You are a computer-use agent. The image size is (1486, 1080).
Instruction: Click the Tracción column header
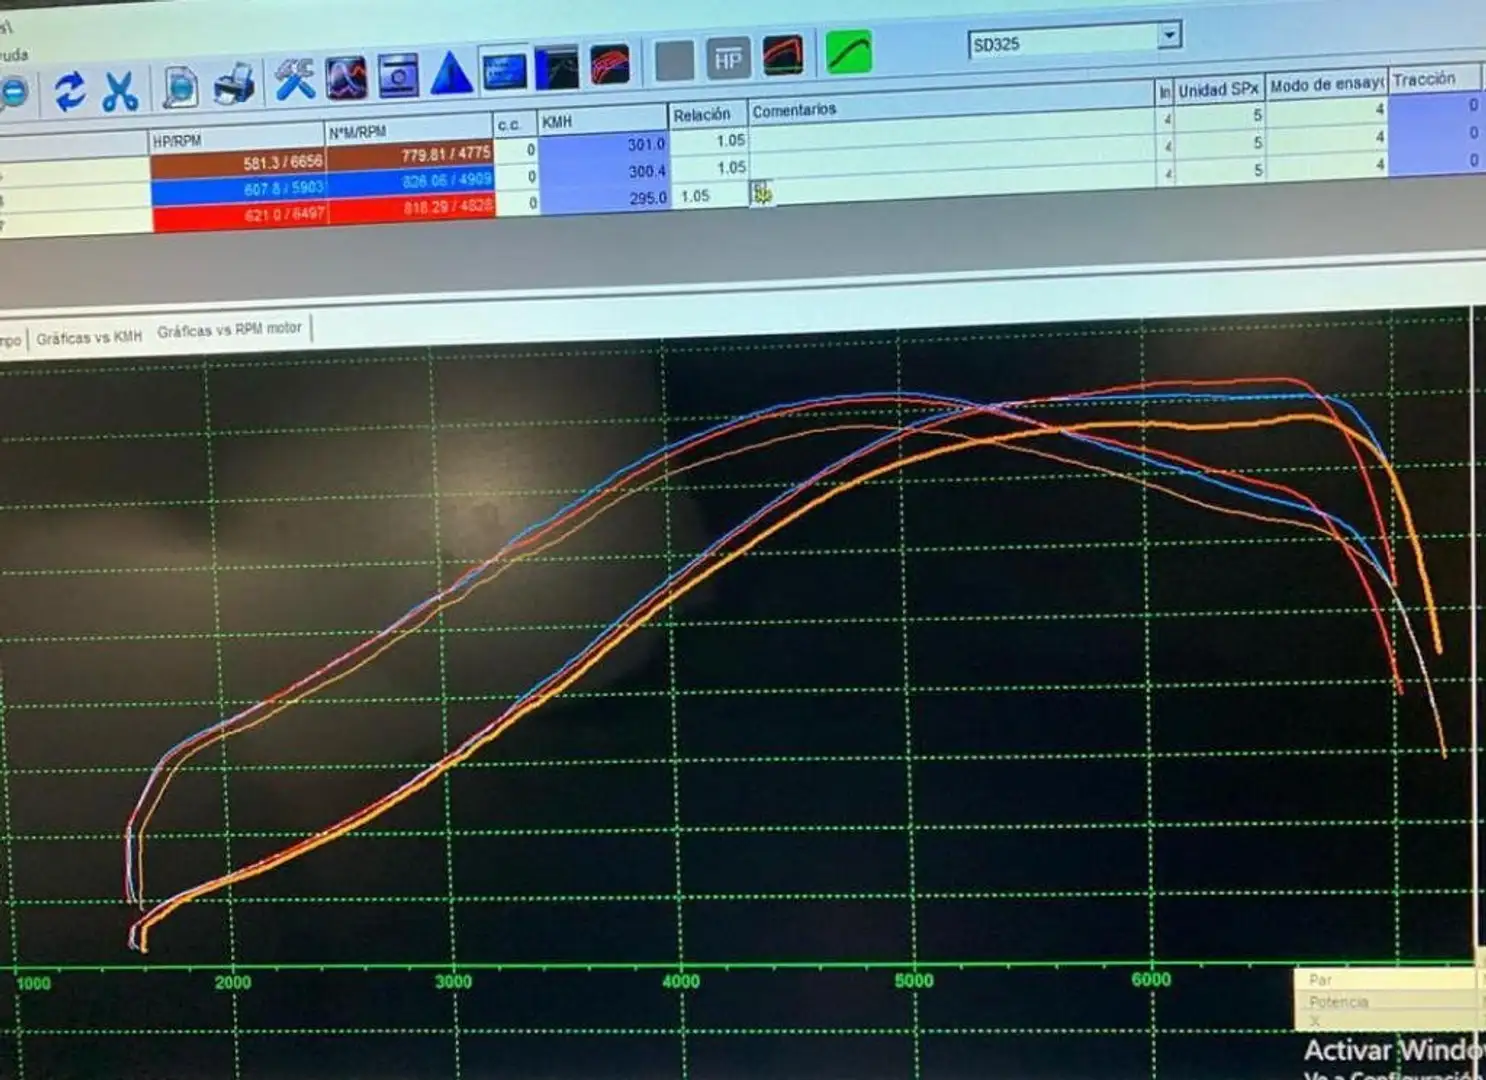(1423, 79)
